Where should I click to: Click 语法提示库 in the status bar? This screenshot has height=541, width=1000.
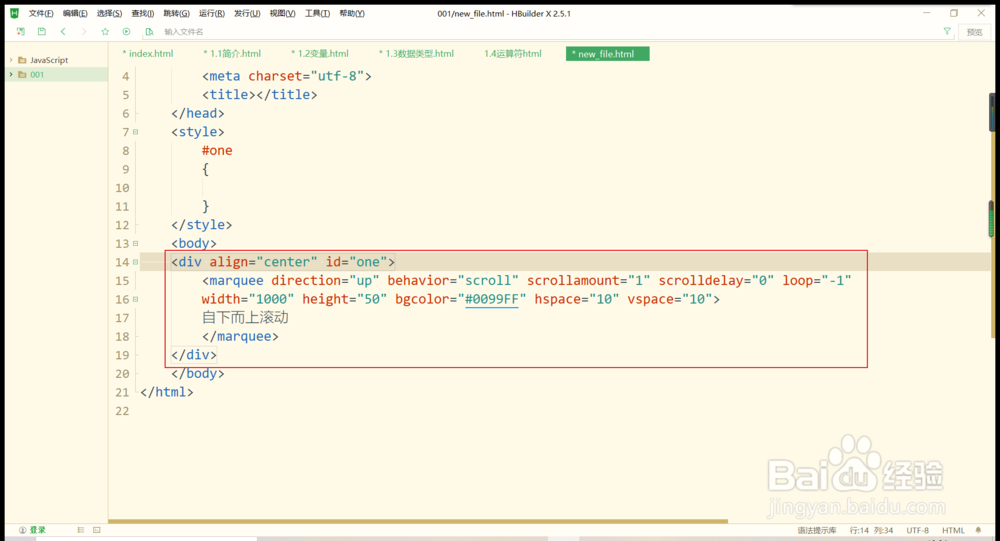pyautogui.click(x=817, y=530)
